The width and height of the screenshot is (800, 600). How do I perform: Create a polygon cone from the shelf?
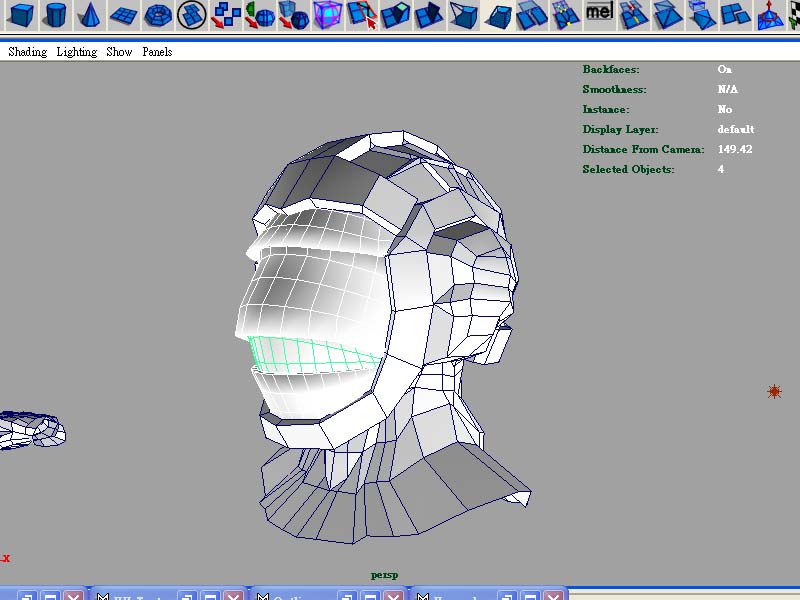89,15
